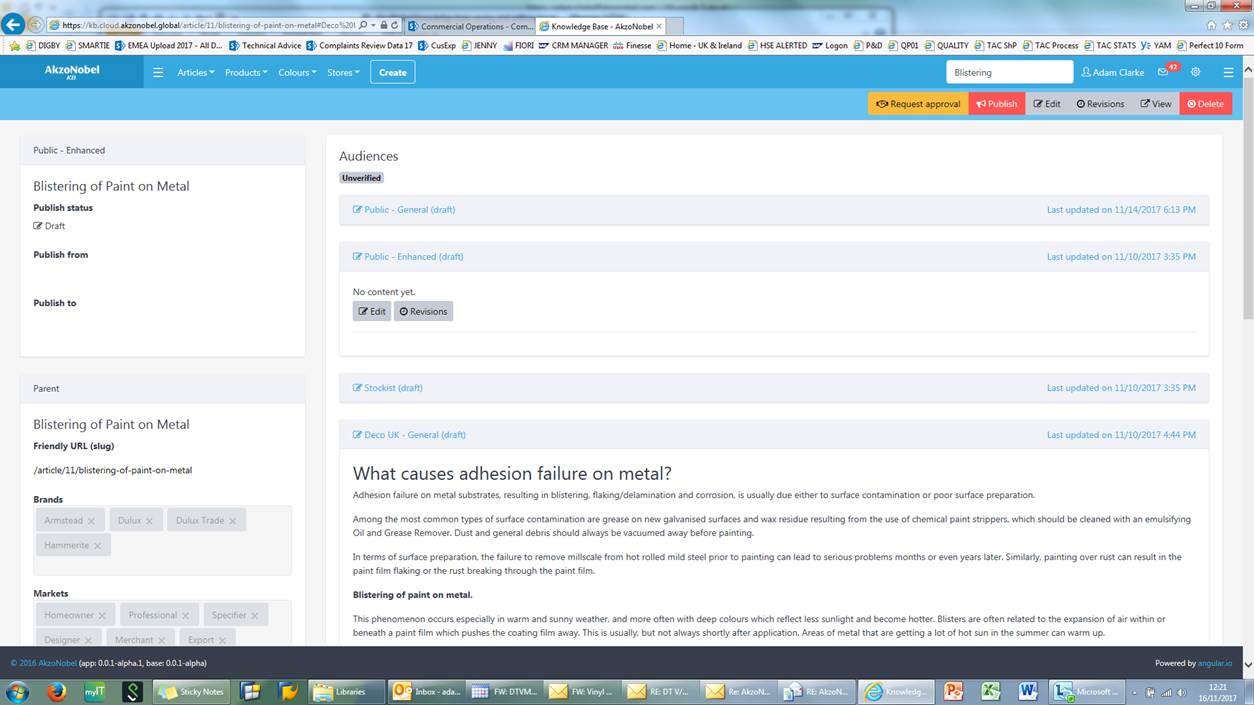Open the DIGBY bookmark

(x=43, y=45)
